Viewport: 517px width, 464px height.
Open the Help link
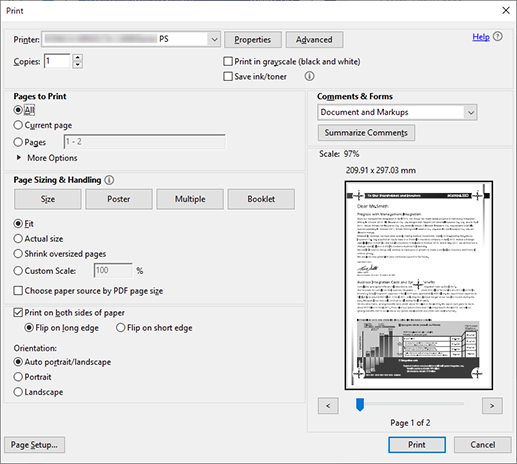(481, 37)
